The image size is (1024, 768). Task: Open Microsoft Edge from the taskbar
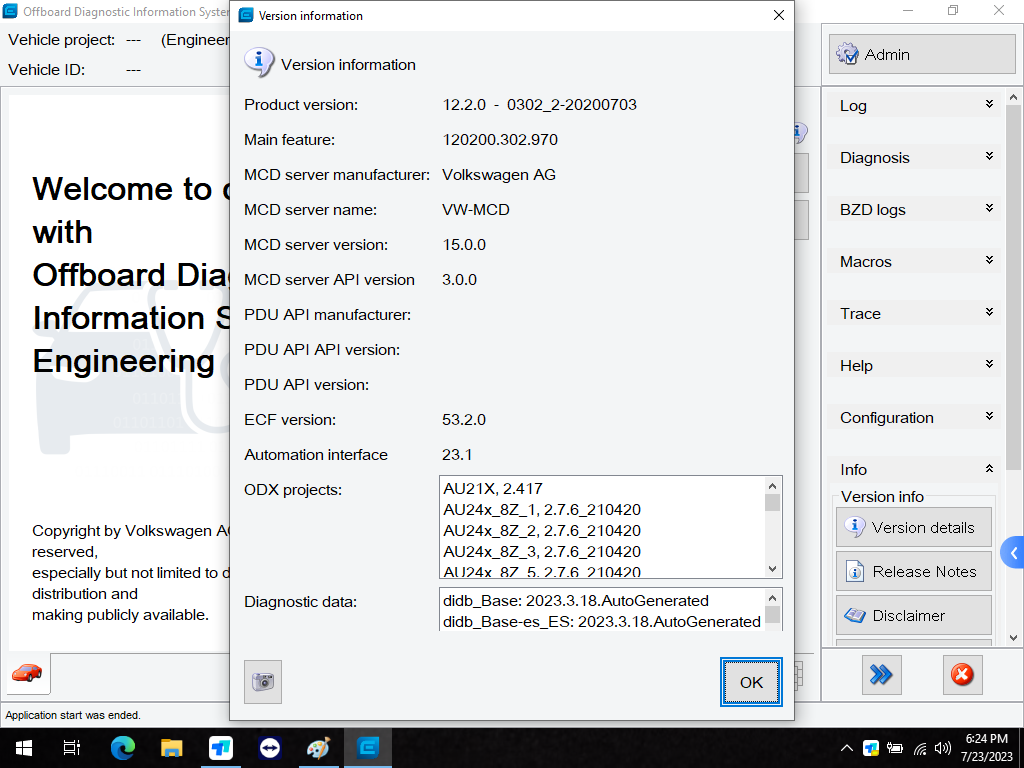point(123,748)
